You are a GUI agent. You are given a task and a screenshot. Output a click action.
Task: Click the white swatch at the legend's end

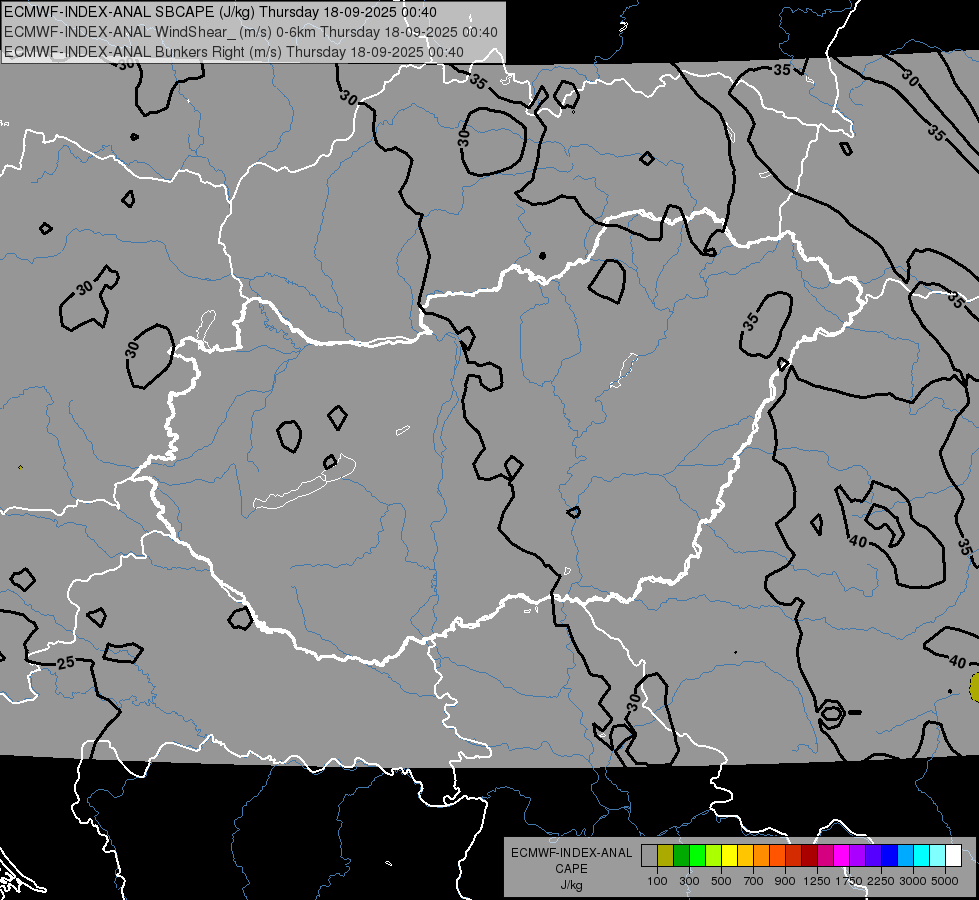point(953,856)
